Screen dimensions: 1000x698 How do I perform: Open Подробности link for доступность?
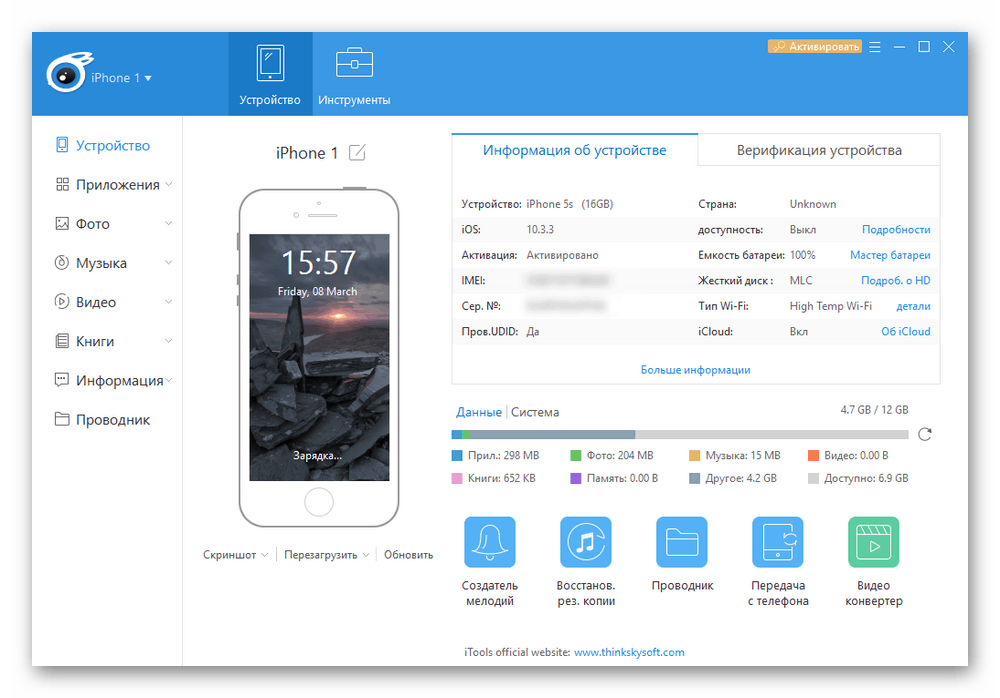(896, 230)
